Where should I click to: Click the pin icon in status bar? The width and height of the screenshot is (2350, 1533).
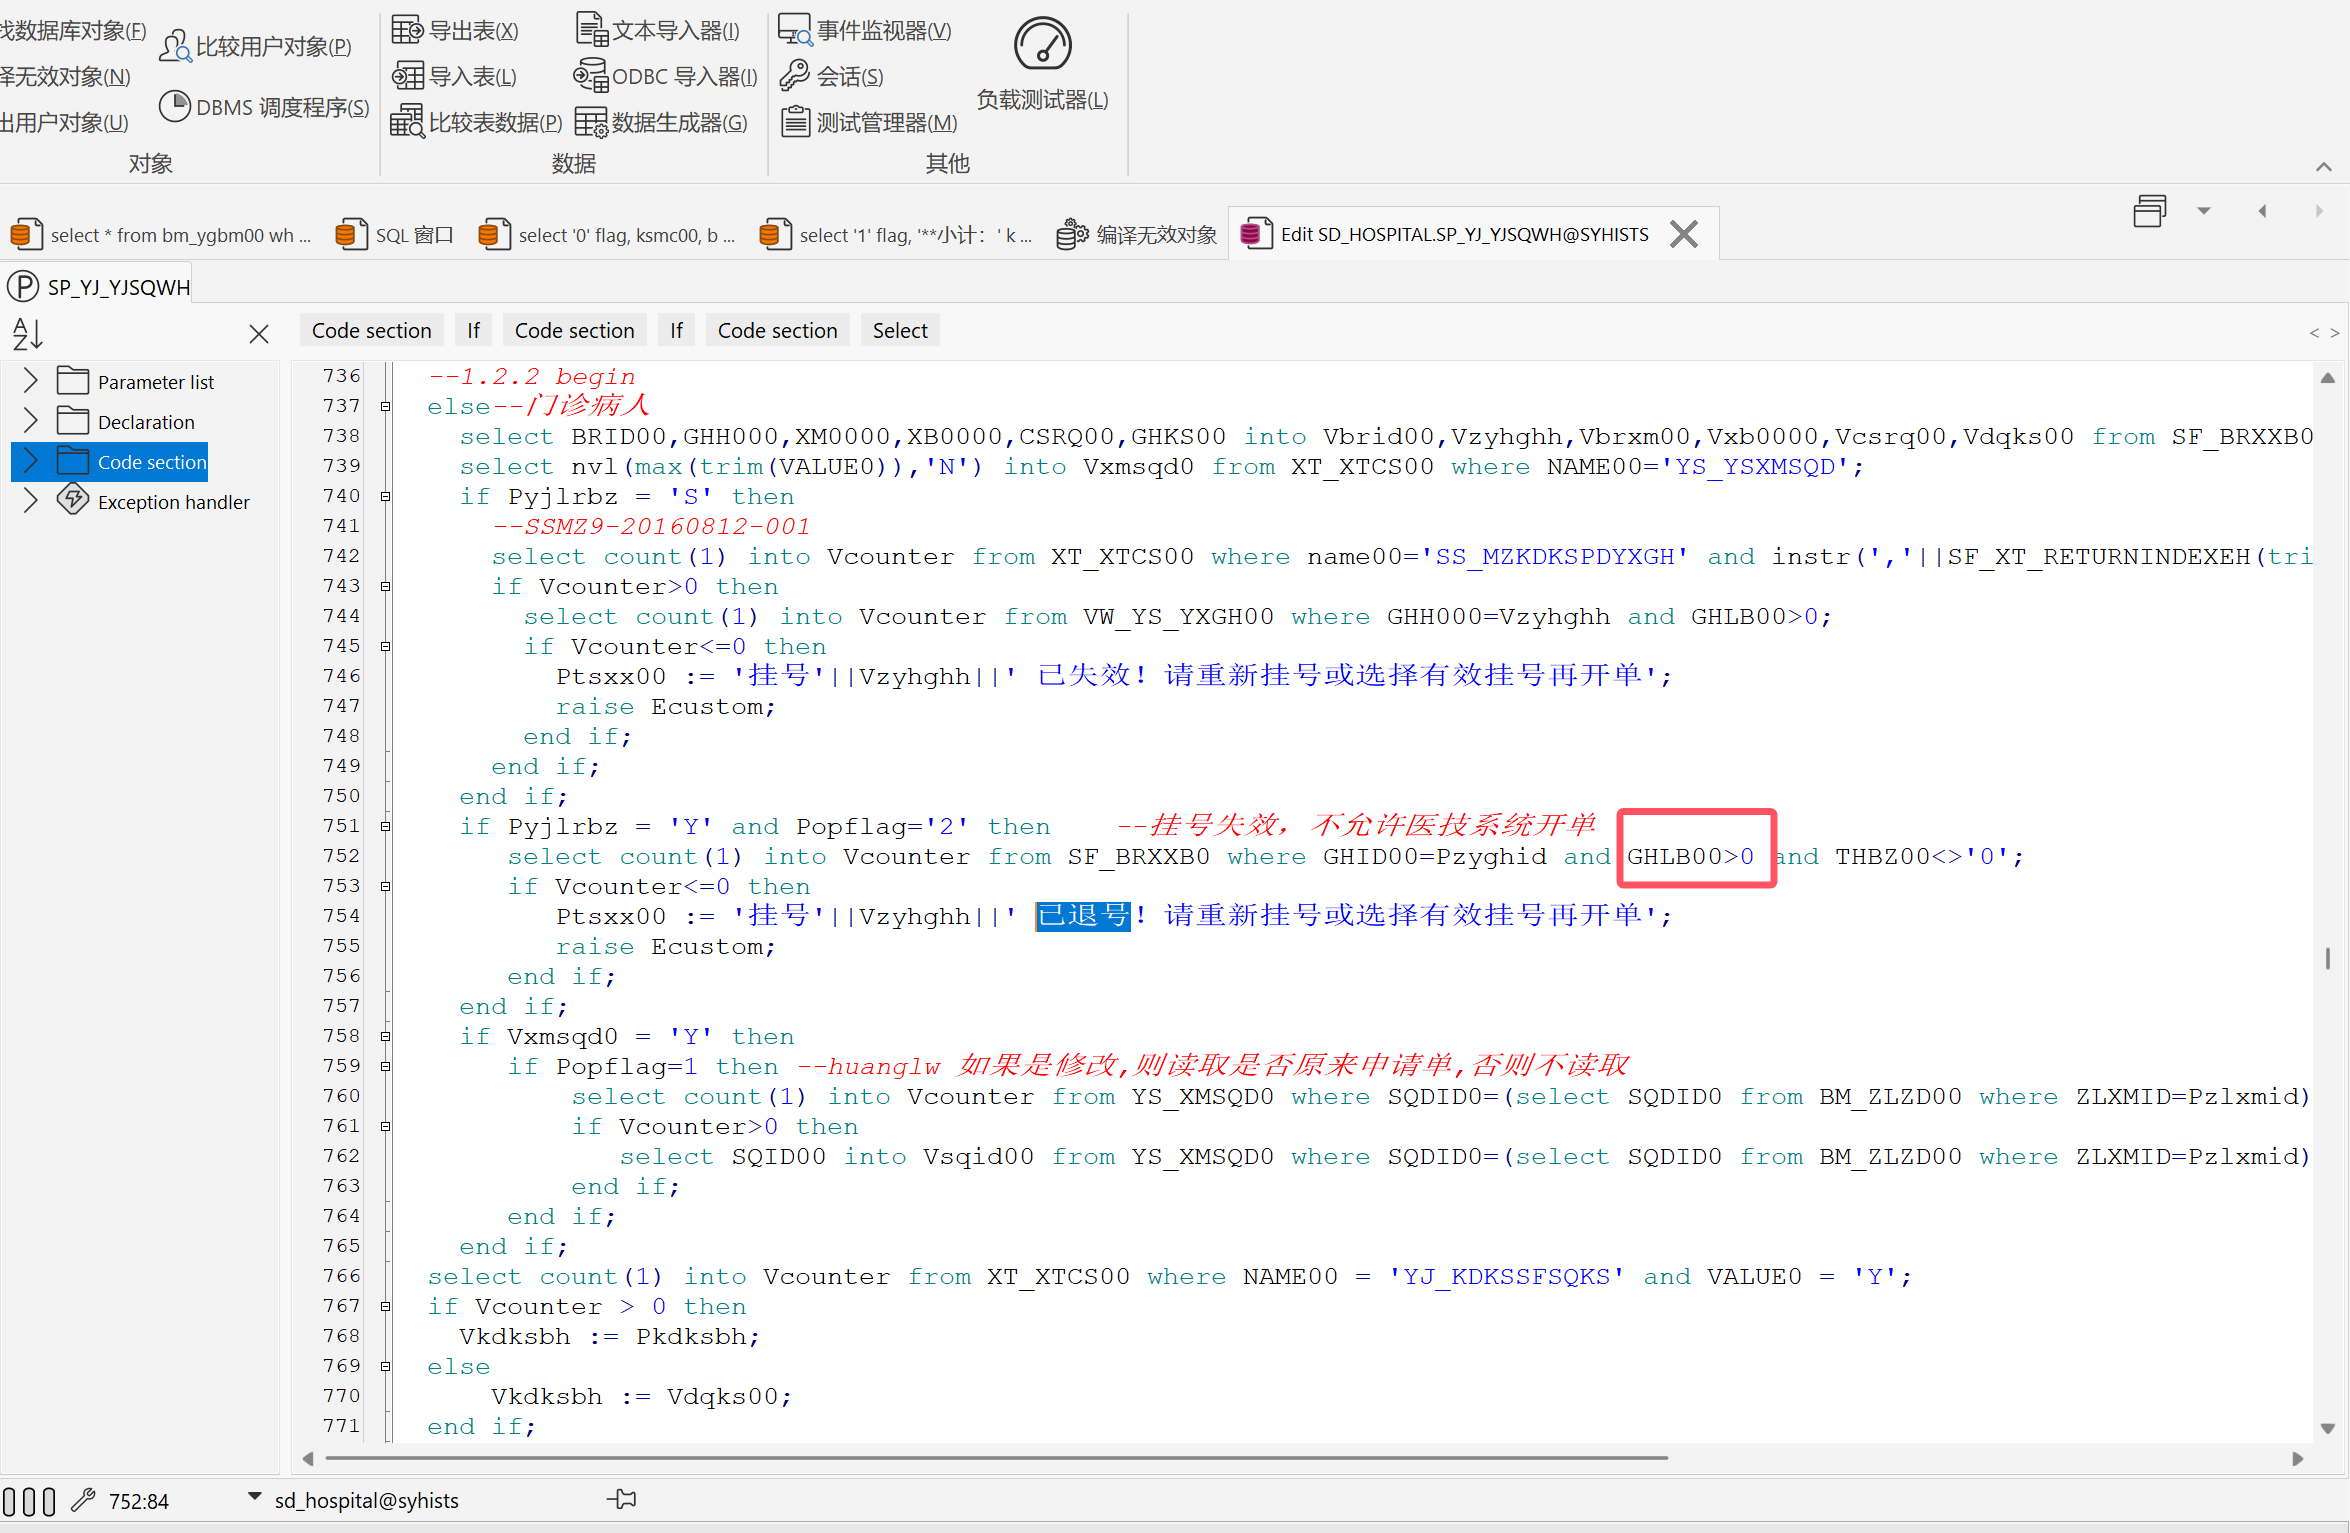[622, 1499]
